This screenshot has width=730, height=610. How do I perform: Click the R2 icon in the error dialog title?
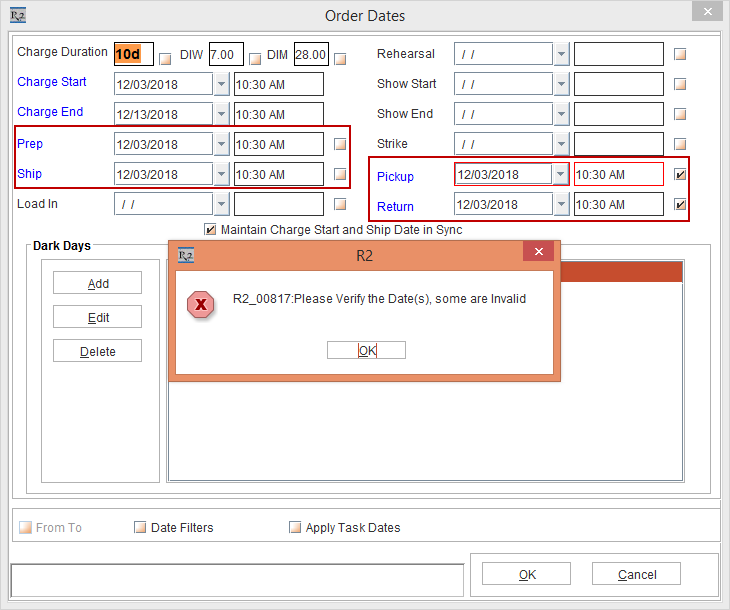click(185, 255)
